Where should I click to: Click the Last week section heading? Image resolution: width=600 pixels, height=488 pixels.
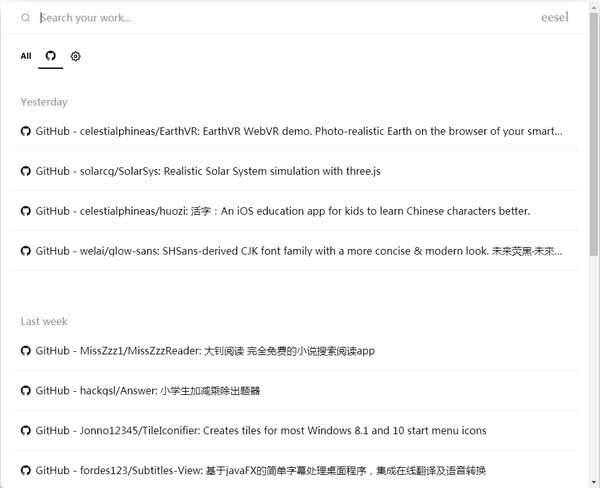(x=44, y=321)
